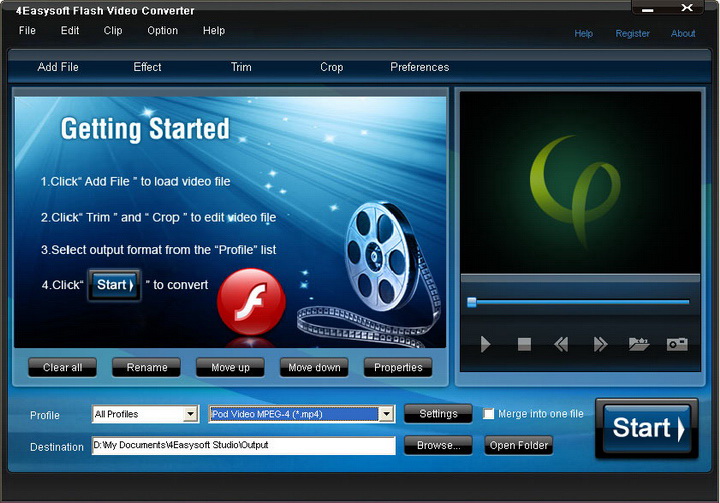Click the red Flash logo icon
The width and height of the screenshot is (720, 503).
click(x=251, y=302)
